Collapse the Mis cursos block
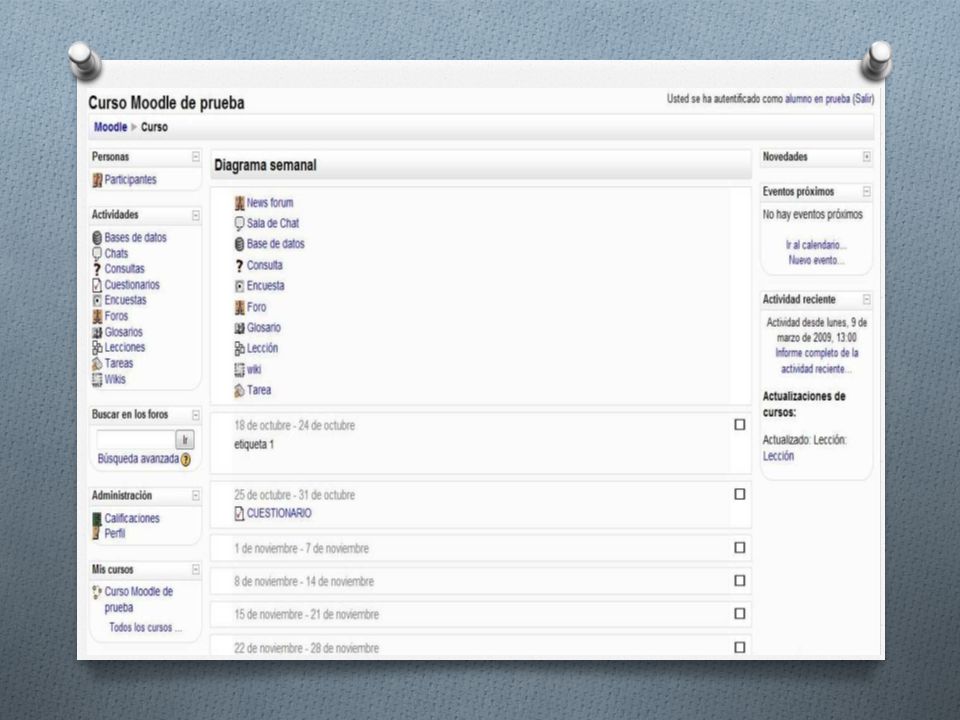The width and height of the screenshot is (960, 720). (x=196, y=569)
